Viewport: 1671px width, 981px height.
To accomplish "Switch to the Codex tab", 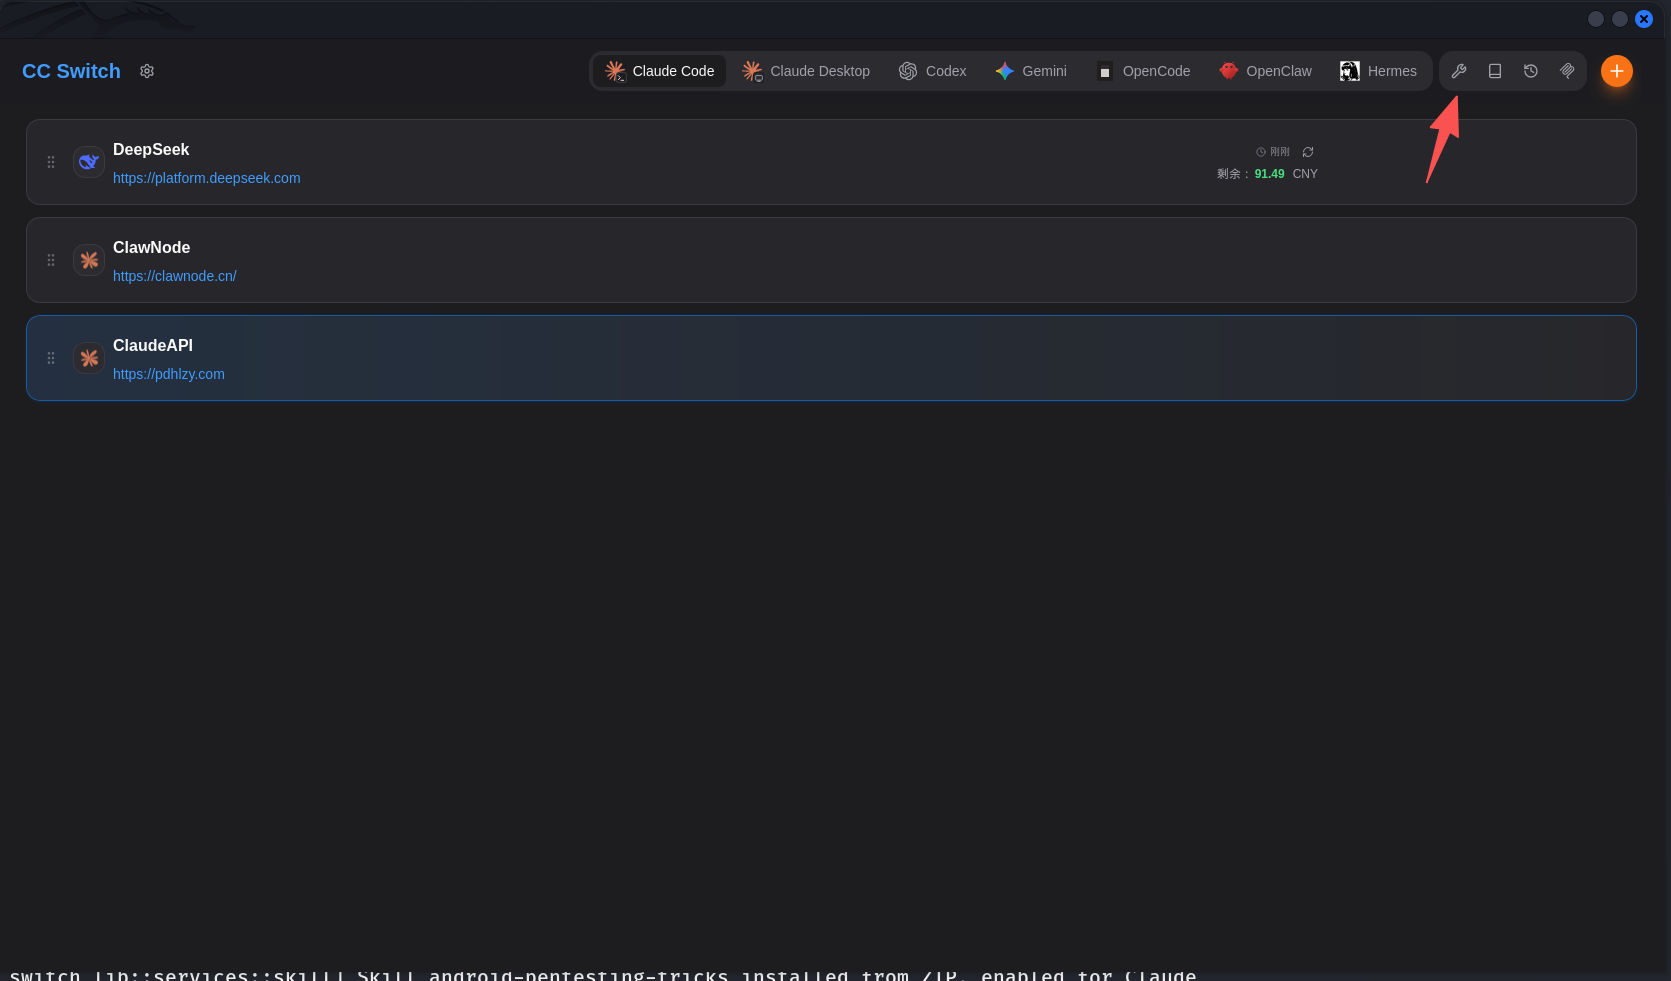I will point(933,71).
